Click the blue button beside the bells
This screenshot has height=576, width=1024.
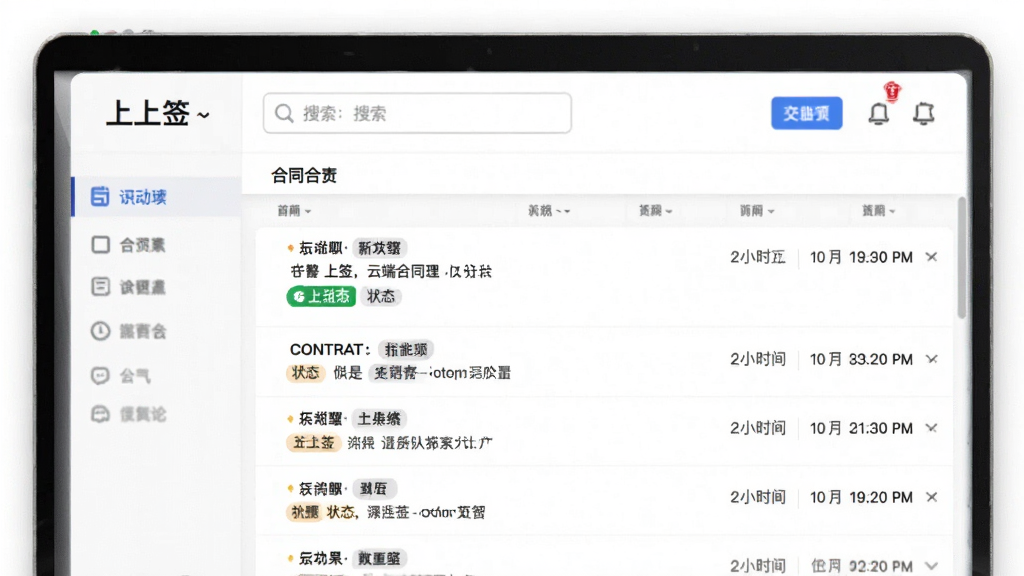point(807,113)
